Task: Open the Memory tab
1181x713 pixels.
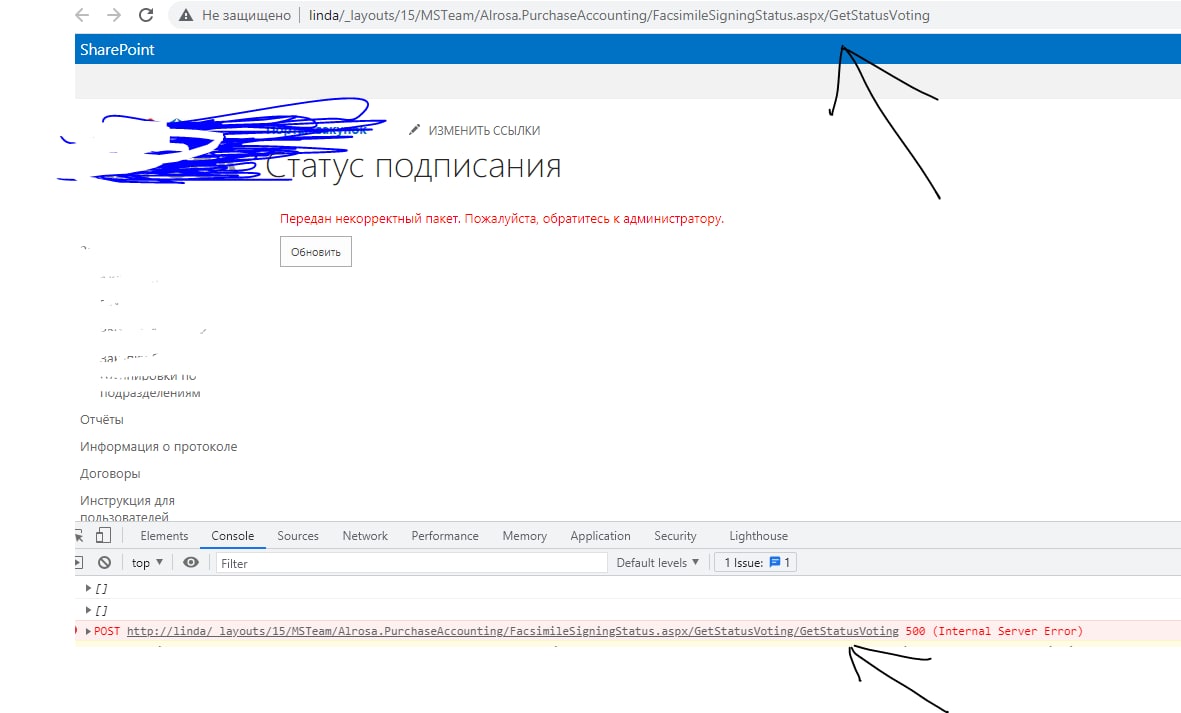Action: coord(524,535)
